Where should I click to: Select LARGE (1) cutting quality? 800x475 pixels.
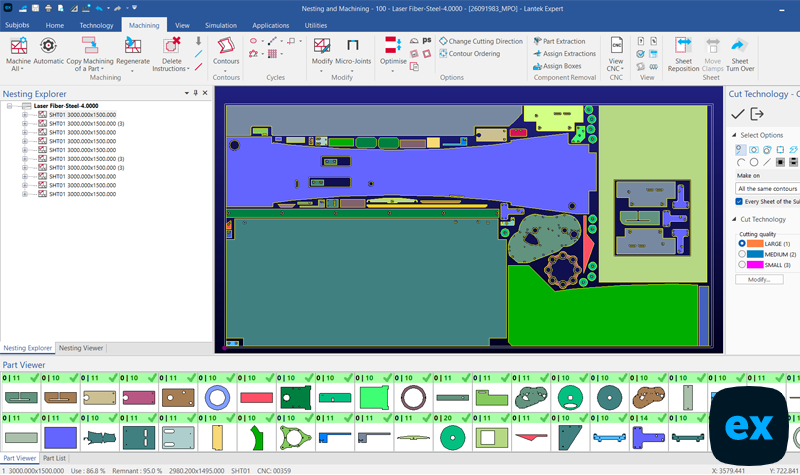click(x=742, y=244)
